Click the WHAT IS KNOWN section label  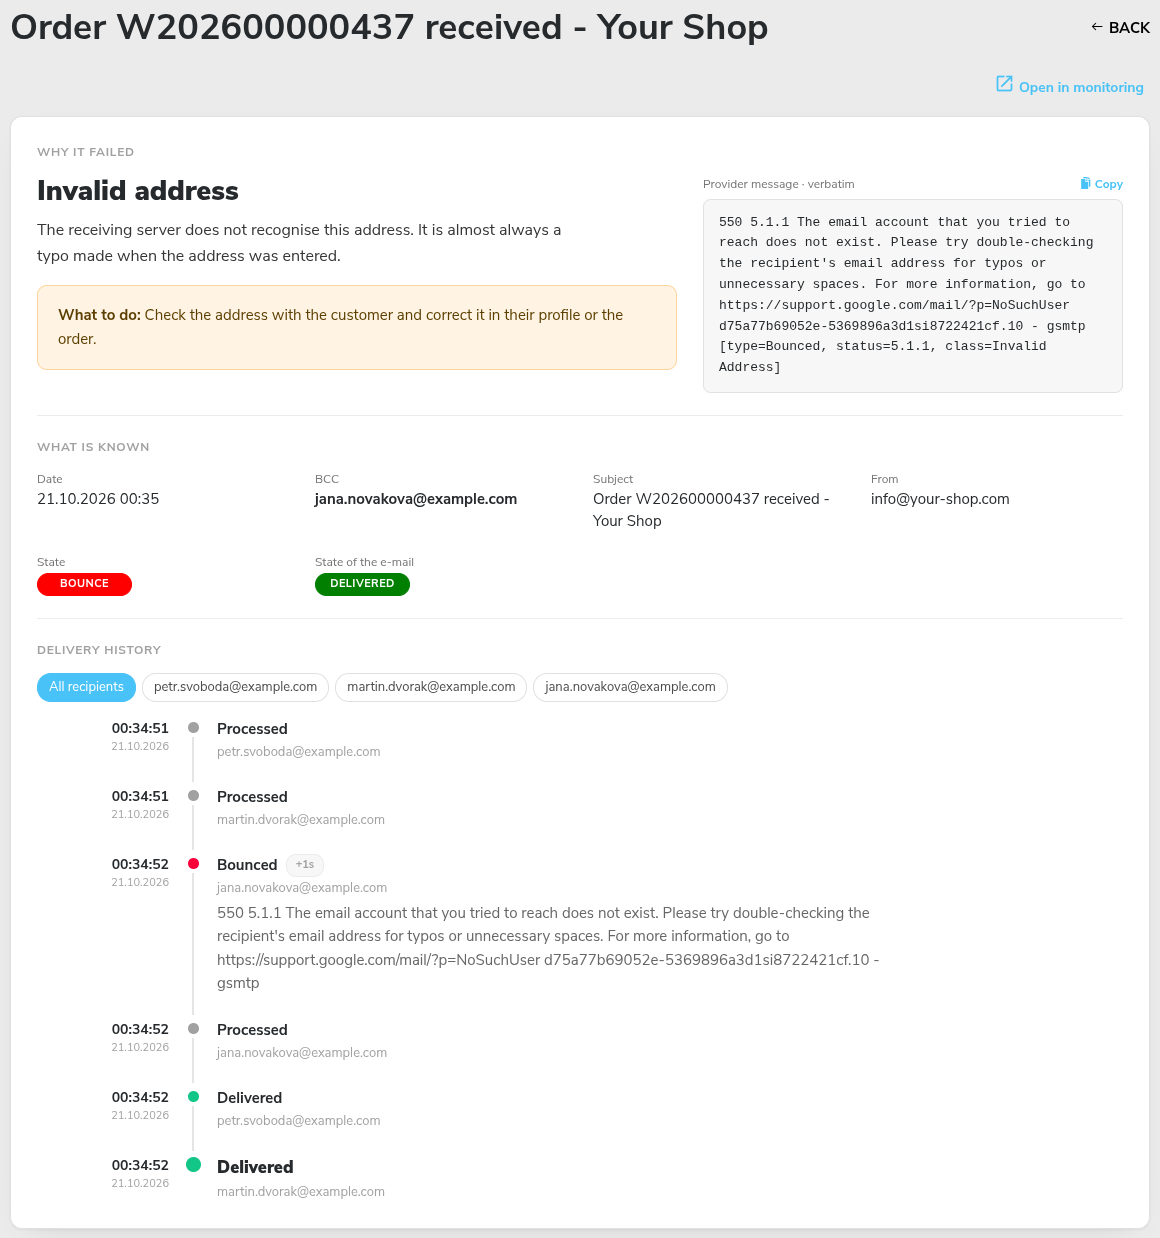(x=93, y=447)
